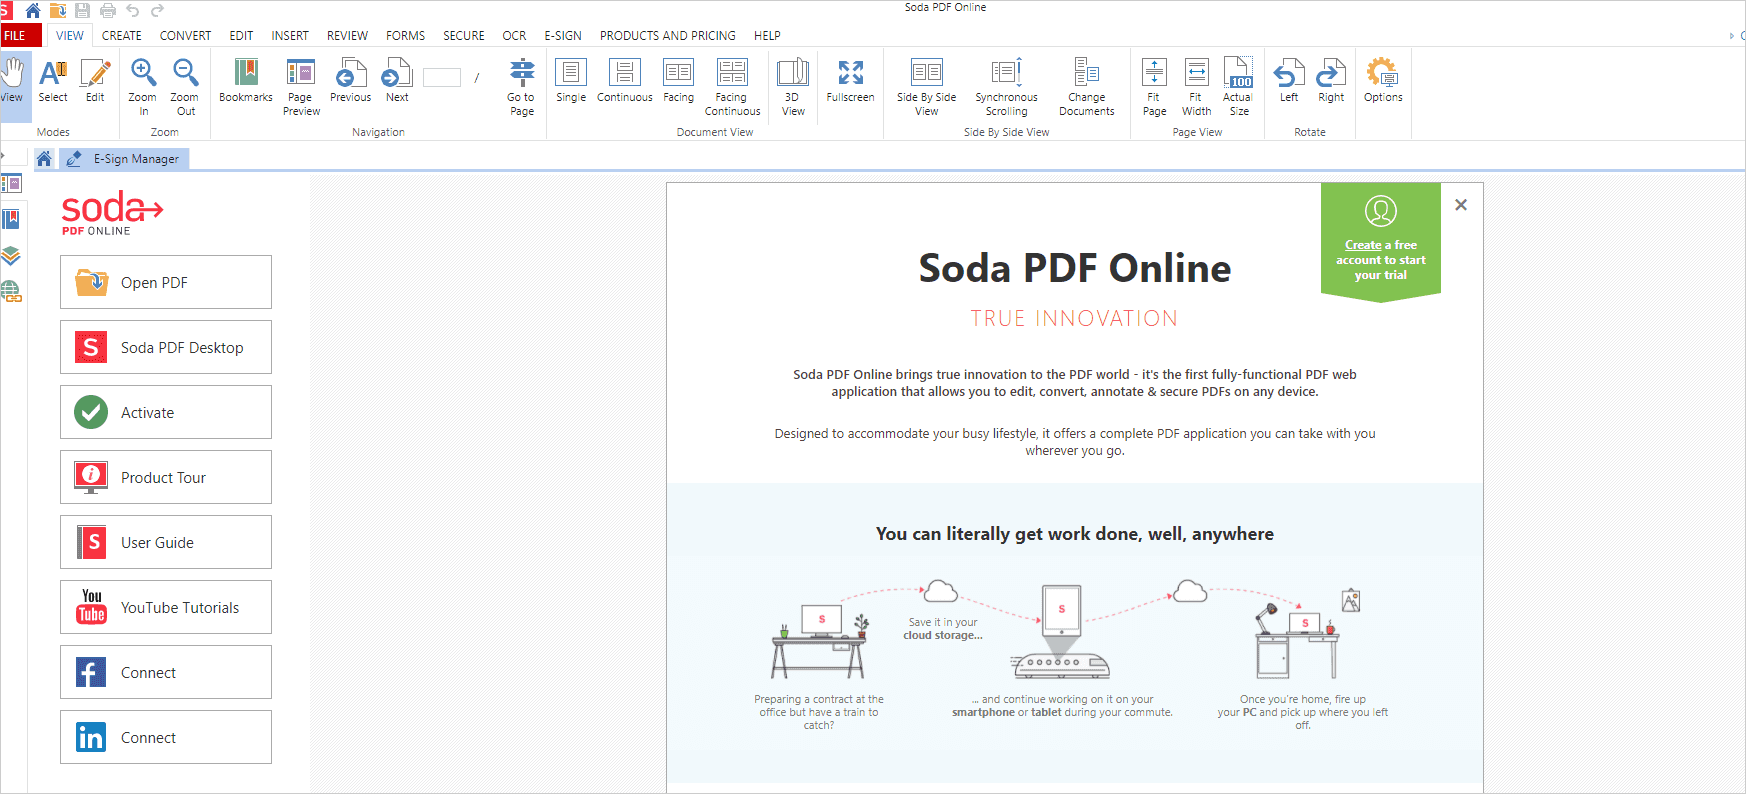Switch to the FORMS tab
1746x794 pixels.
[x=405, y=35]
